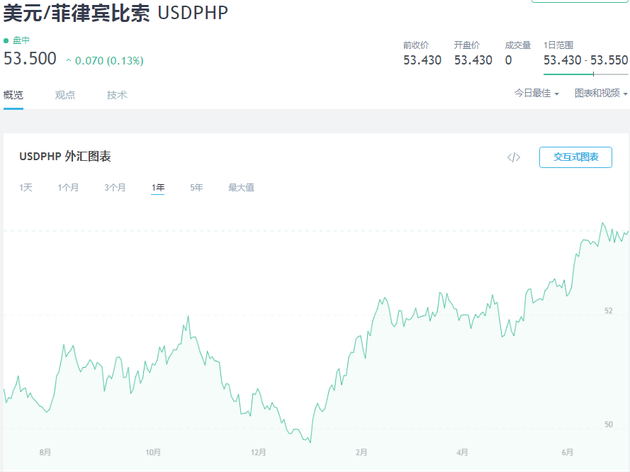Screen dimensions: 630x472
Task: Open the 观点 tab
Action: pyautogui.click(x=65, y=95)
